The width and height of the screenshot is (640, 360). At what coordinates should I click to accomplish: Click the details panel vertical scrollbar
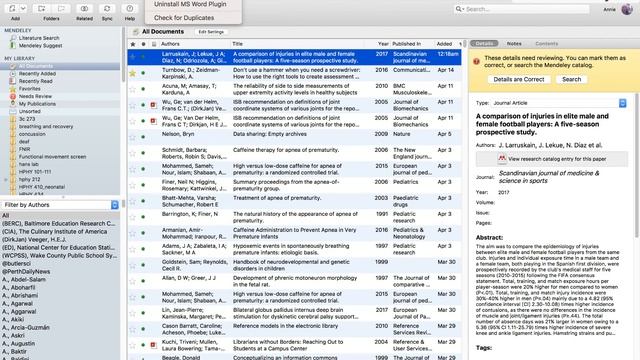tap(636, 165)
